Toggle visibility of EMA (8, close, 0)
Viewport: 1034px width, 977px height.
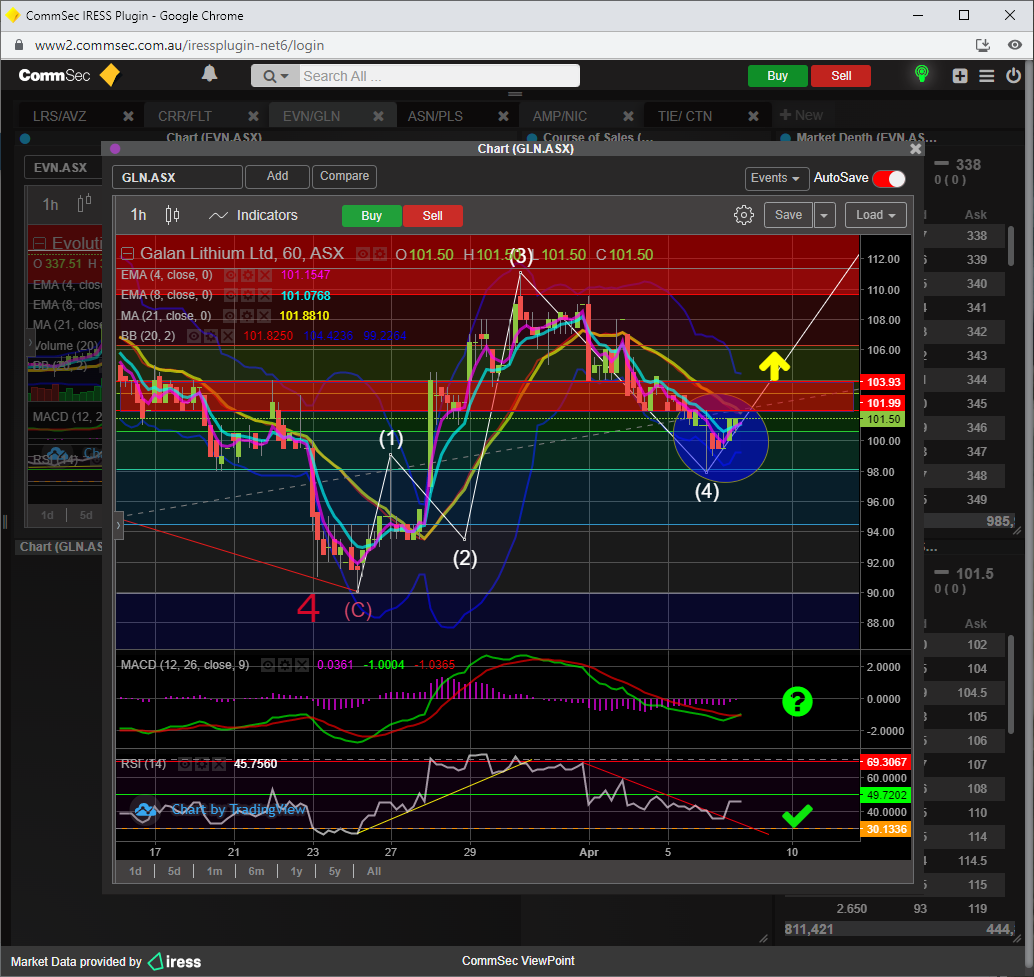(231, 295)
